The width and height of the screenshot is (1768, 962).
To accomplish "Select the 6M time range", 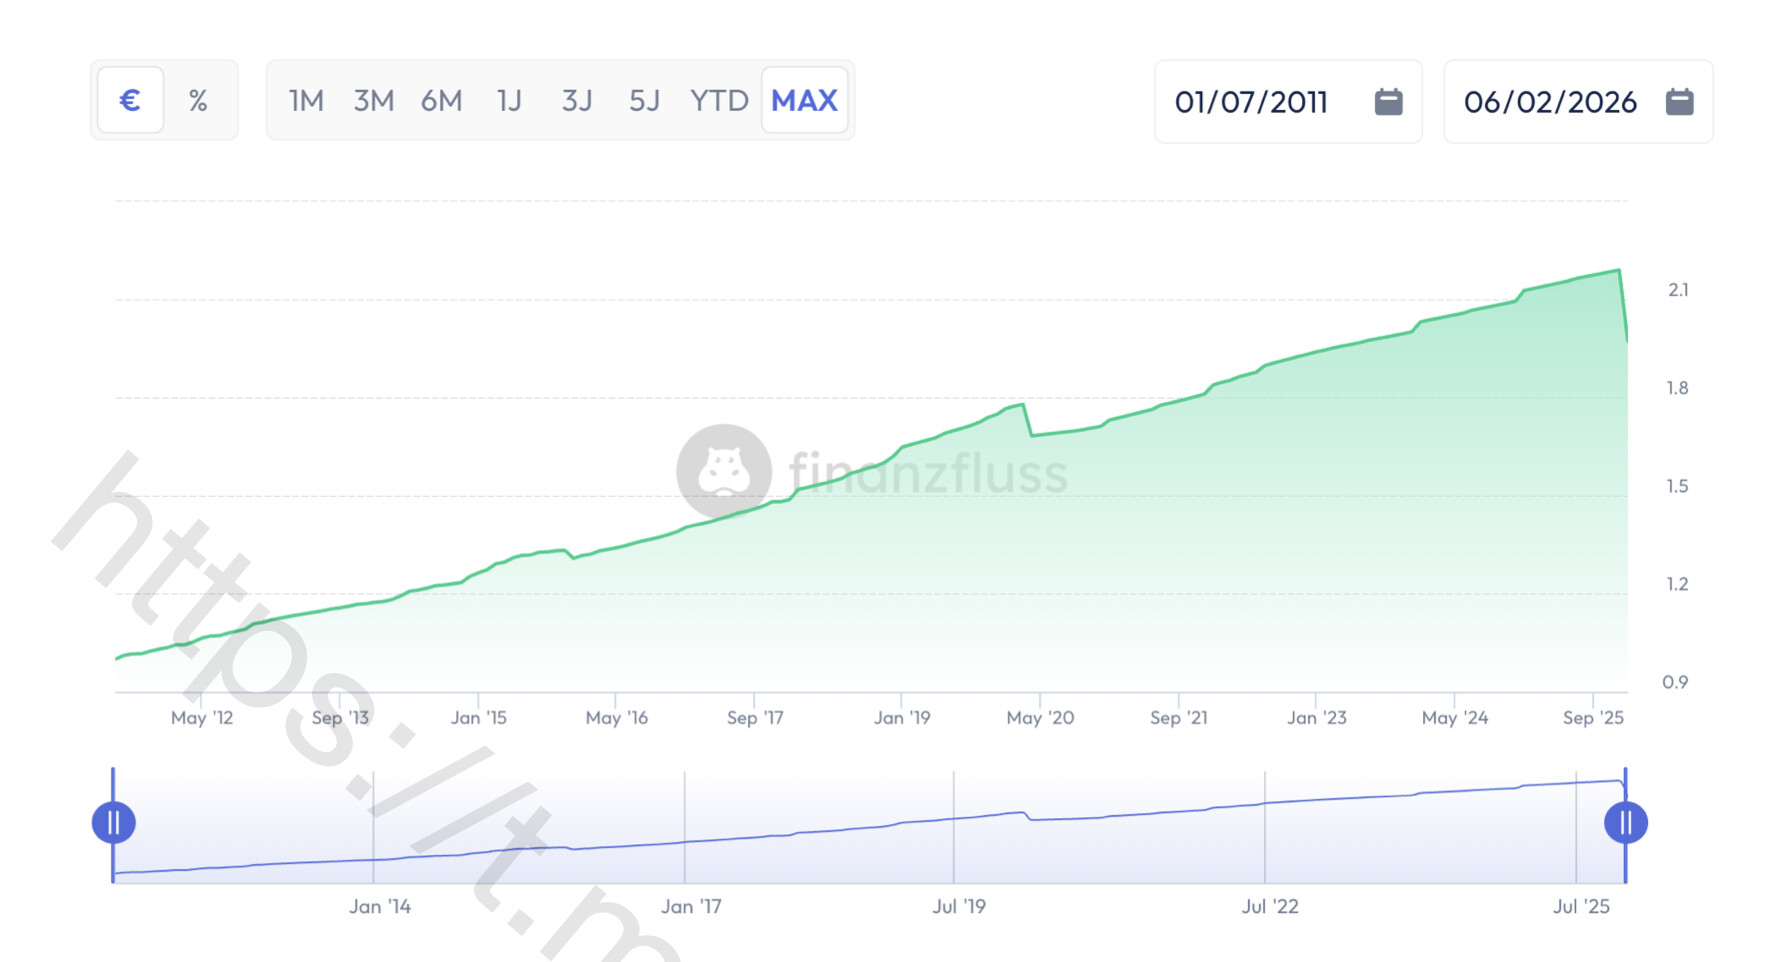I will 441,101.
